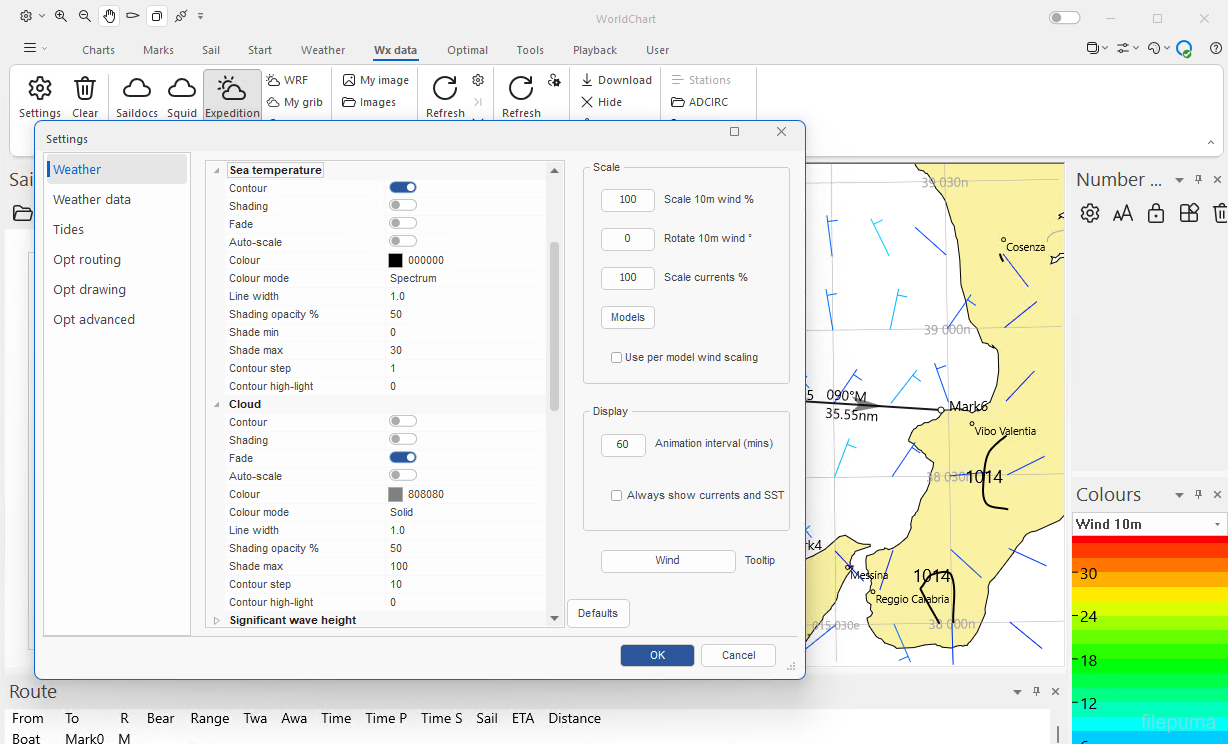Screen dimensions: 1228x744
Task: Select the Expedition weather icon
Action: pos(232,90)
